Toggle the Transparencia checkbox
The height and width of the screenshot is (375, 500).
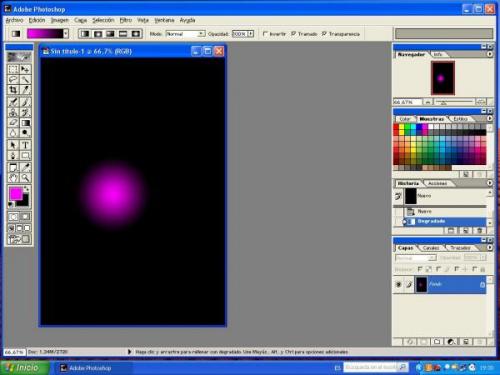pos(324,34)
